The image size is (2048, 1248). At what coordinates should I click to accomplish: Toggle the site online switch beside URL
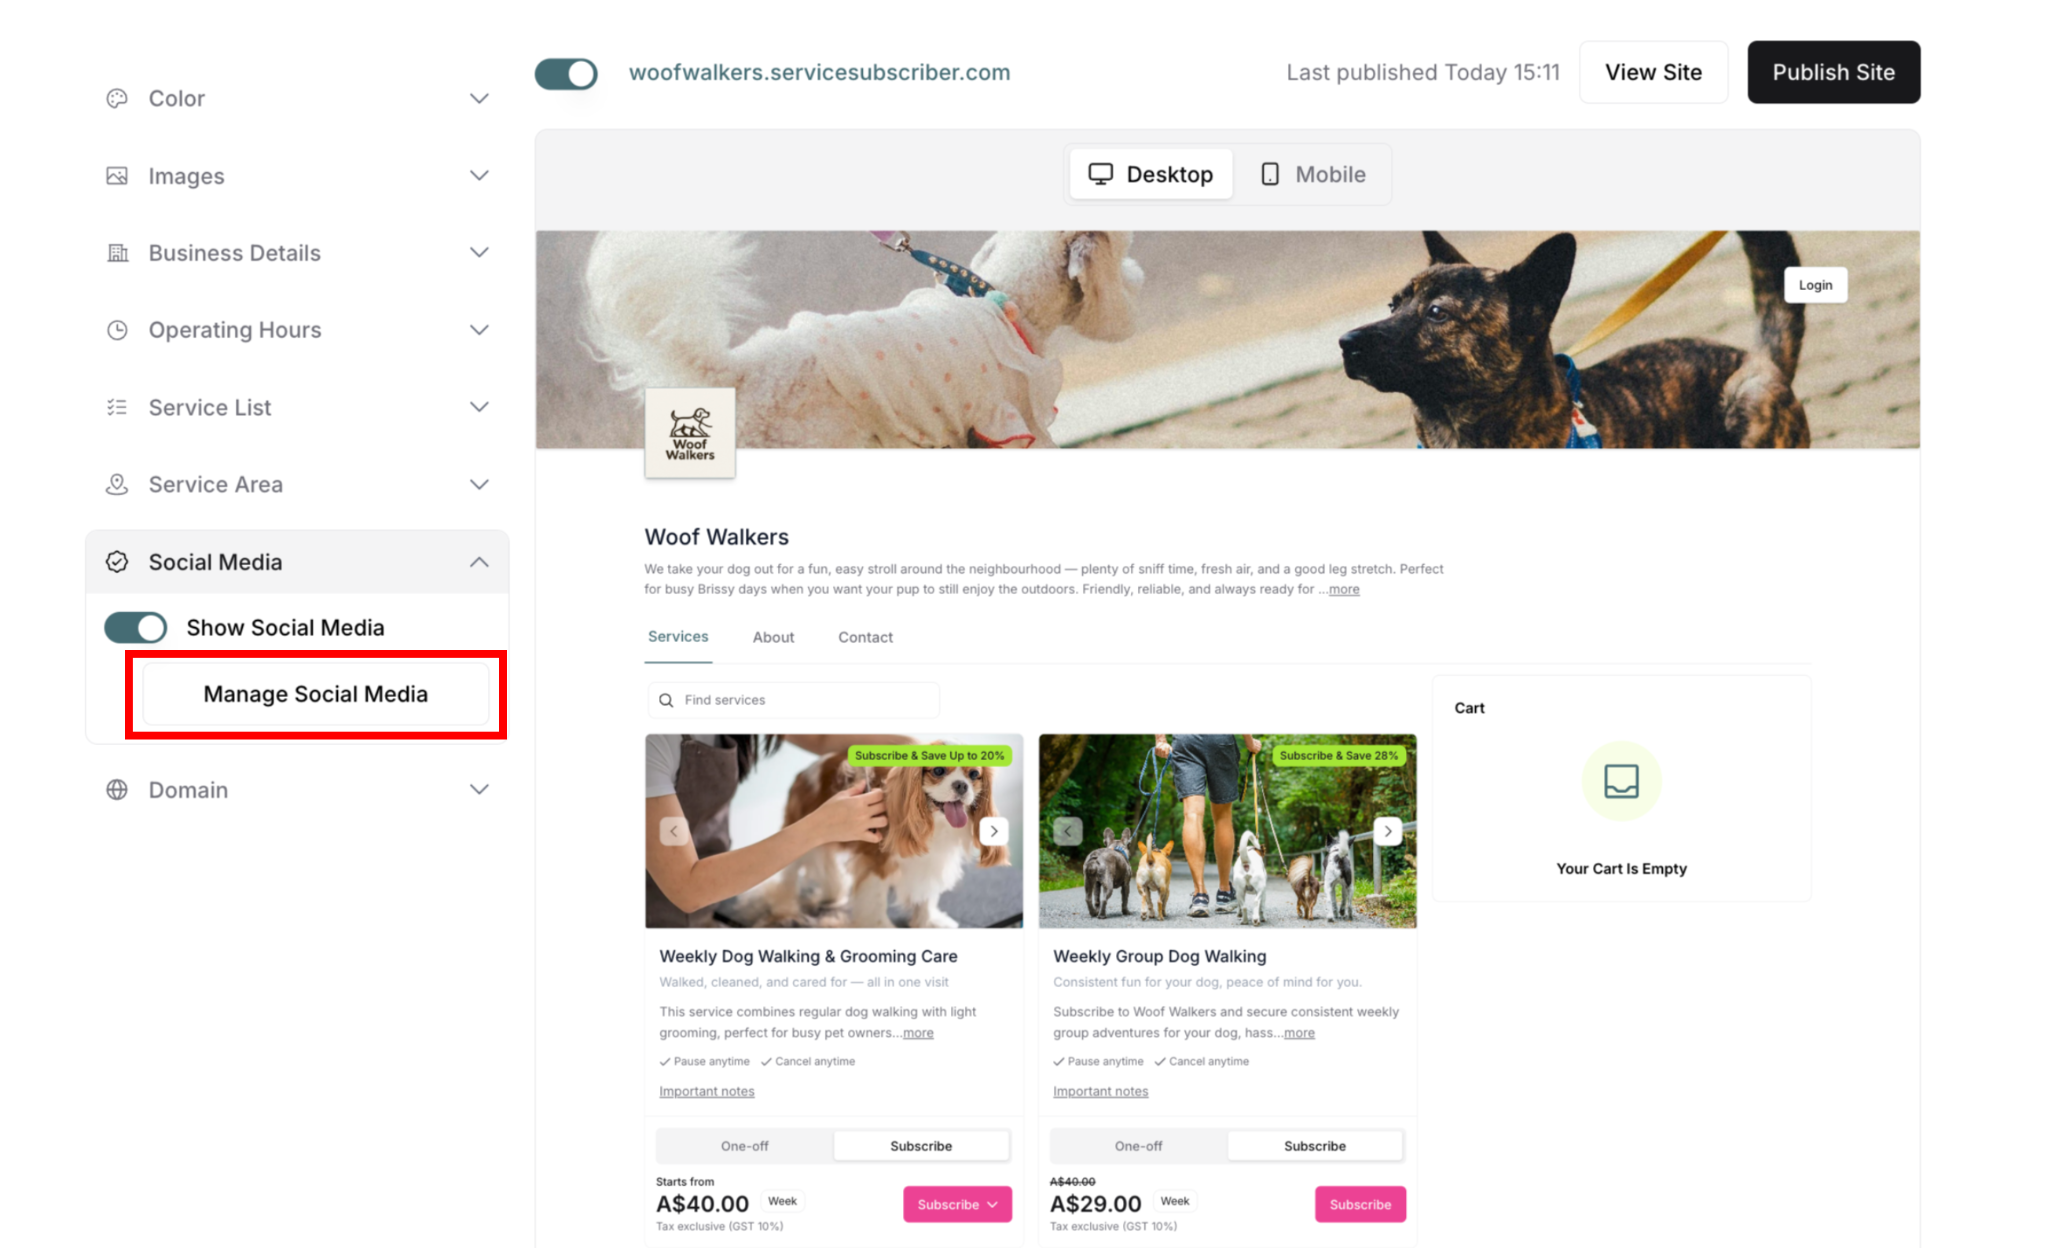click(566, 73)
